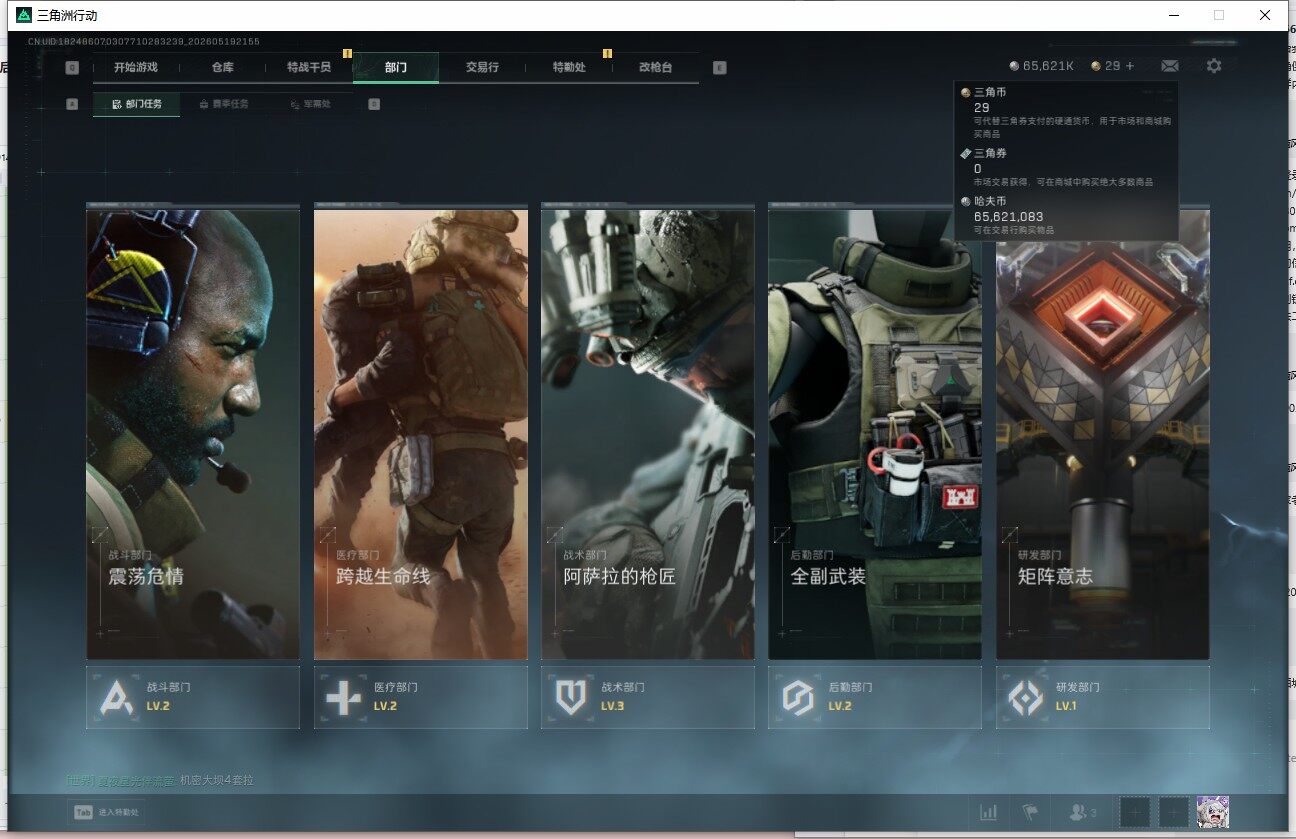
Task: Open the 改枪台 tab
Action: click(656, 68)
